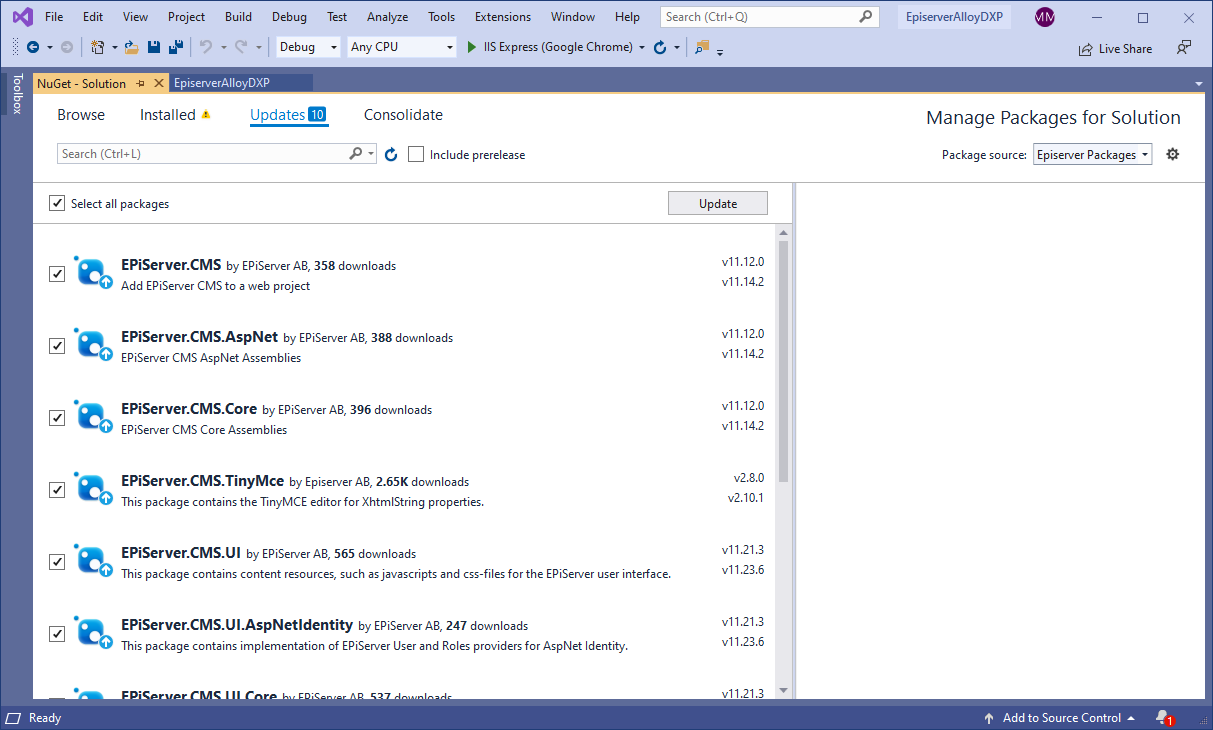Open the notifications bell in status bar
1213x730 pixels.
point(1163,718)
